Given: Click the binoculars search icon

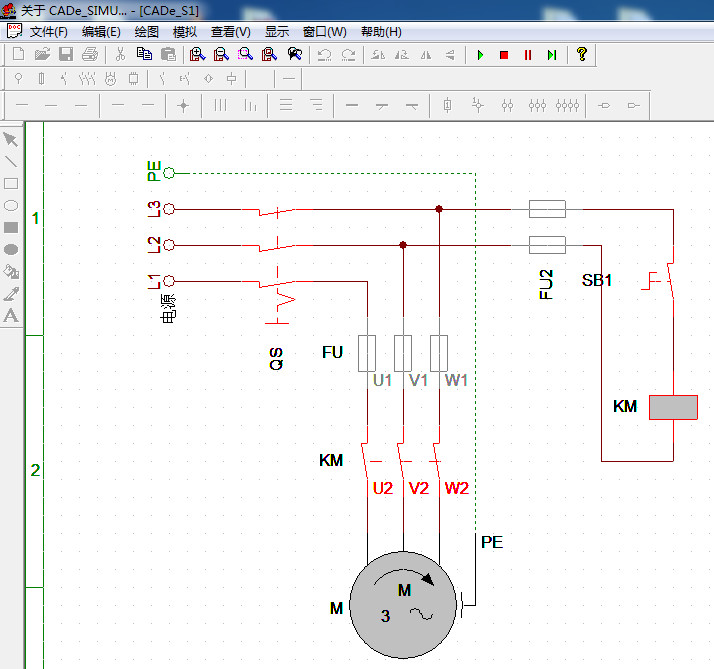Looking at the screenshot, I should pyautogui.click(x=295, y=54).
